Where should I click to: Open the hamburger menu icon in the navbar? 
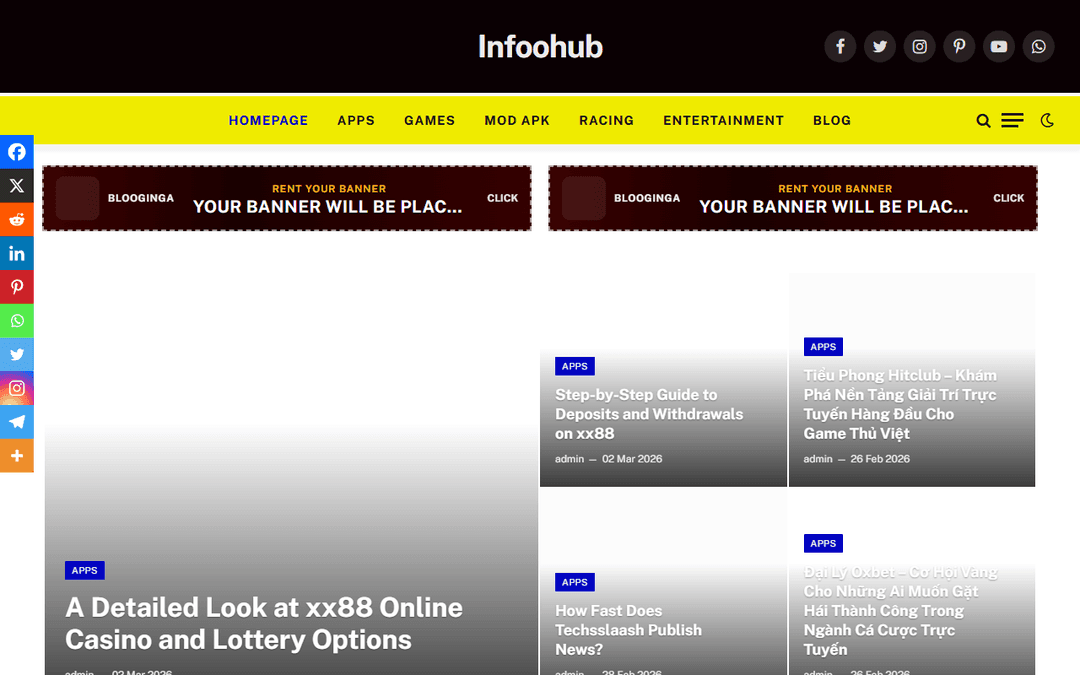pyautogui.click(x=1012, y=121)
